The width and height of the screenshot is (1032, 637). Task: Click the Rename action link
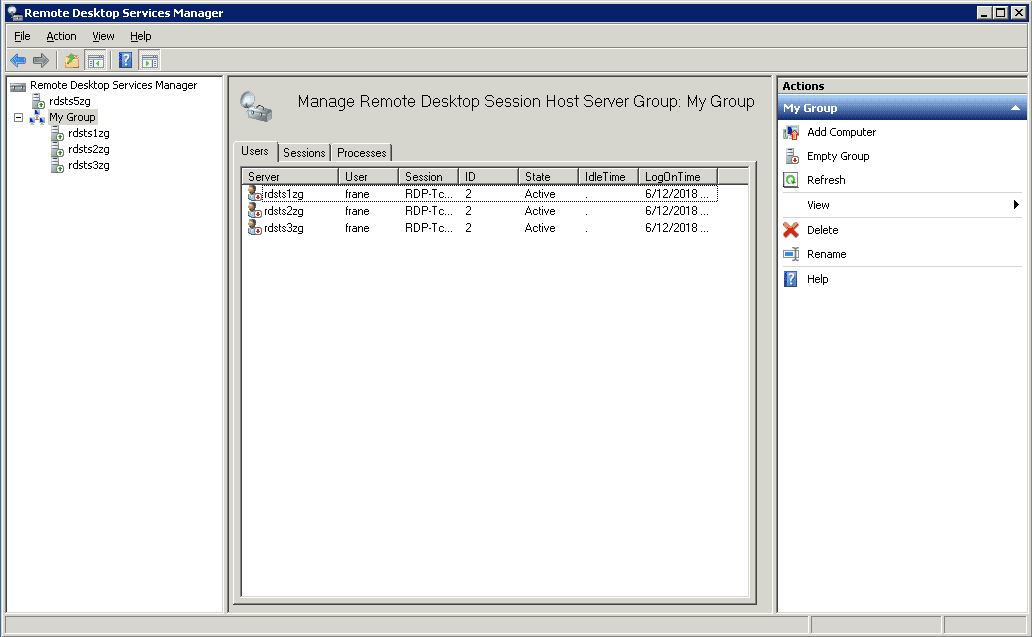click(x=827, y=255)
